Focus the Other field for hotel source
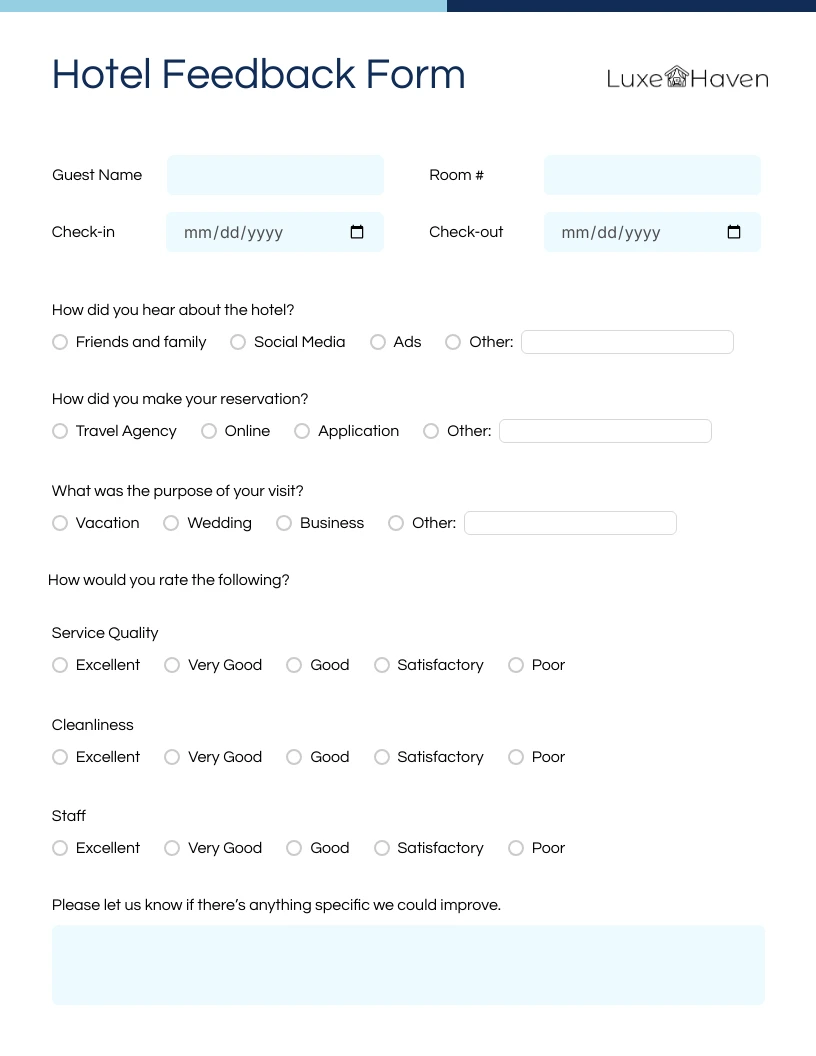This screenshot has width=816, height=1056. [627, 342]
